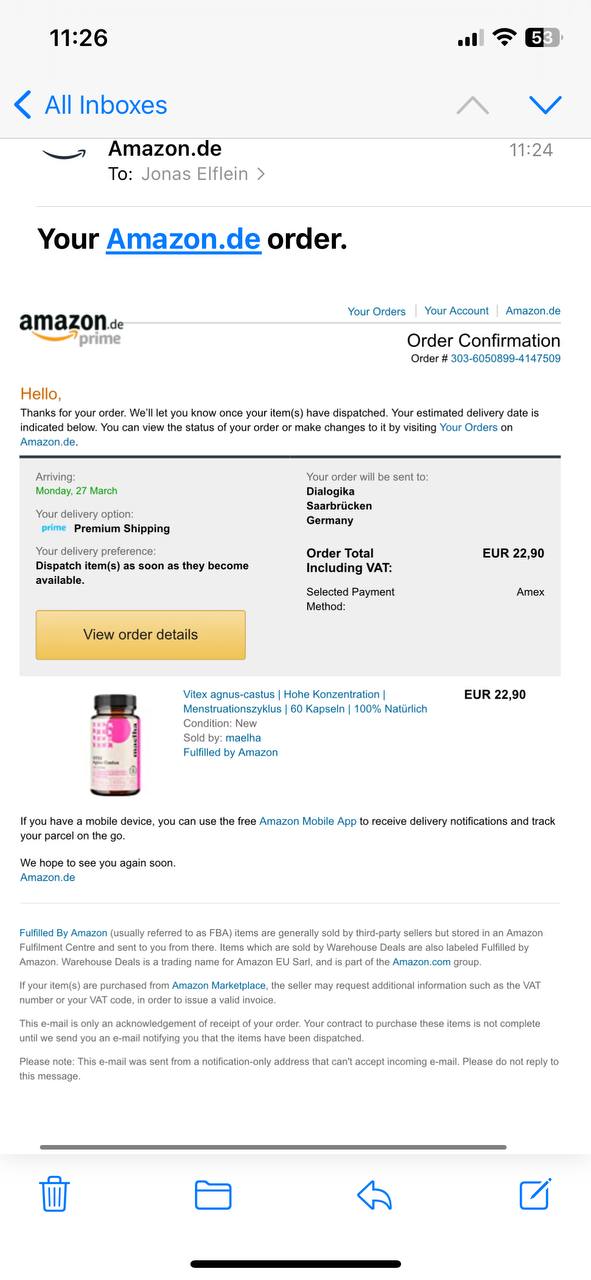Viewport: 591px width, 1280px height.
Task: Tap the product bottle thumbnail
Action: point(115,743)
